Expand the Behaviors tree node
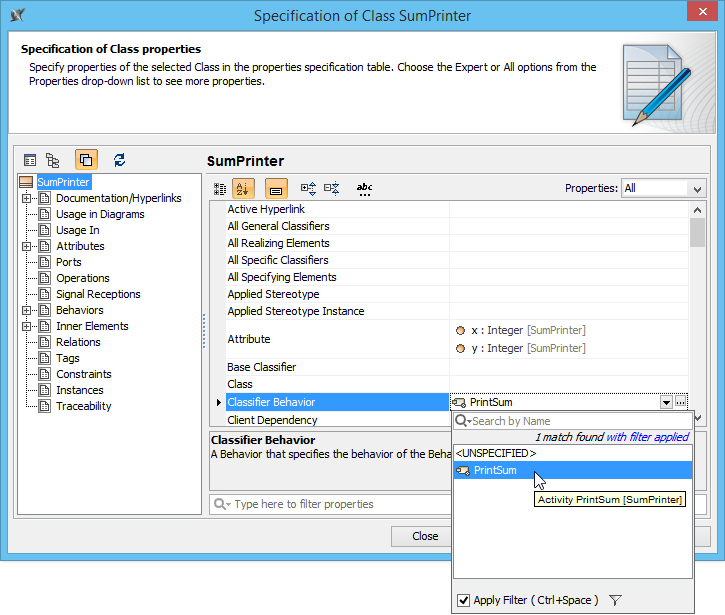Viewport: 725px width, 615px height. click(x=26, y=310)
